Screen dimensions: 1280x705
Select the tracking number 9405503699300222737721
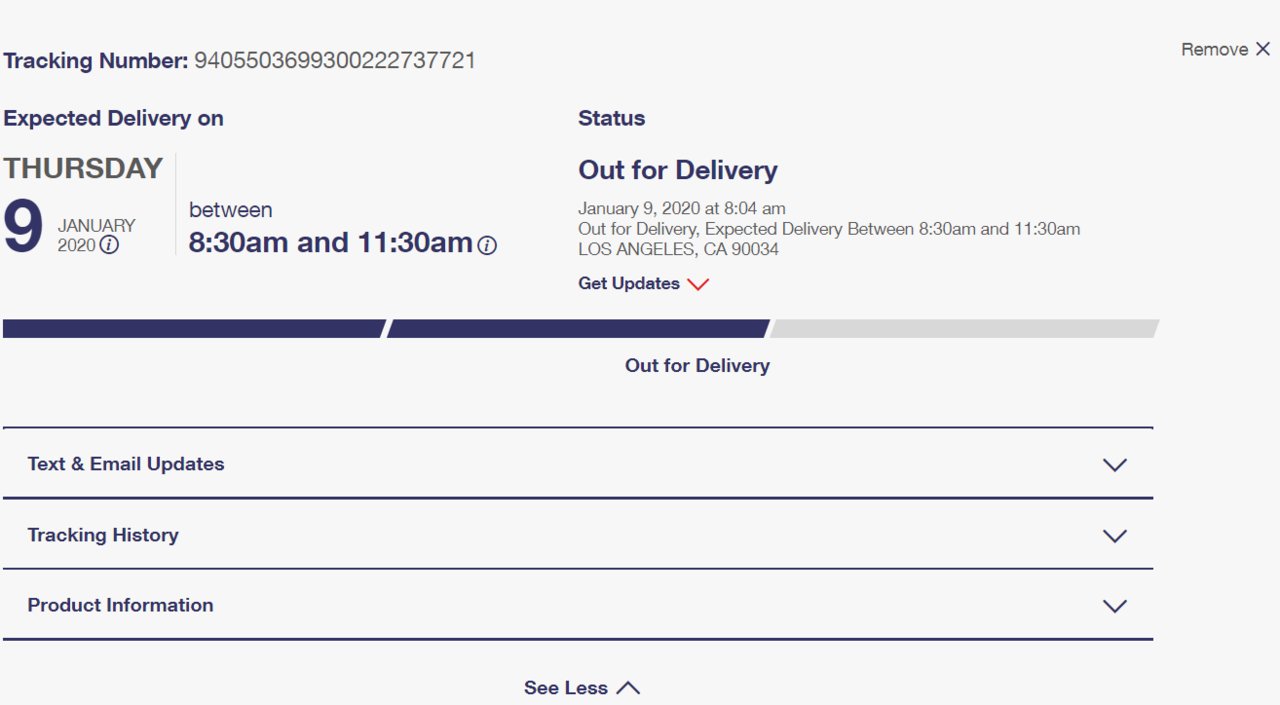(335, 61)
